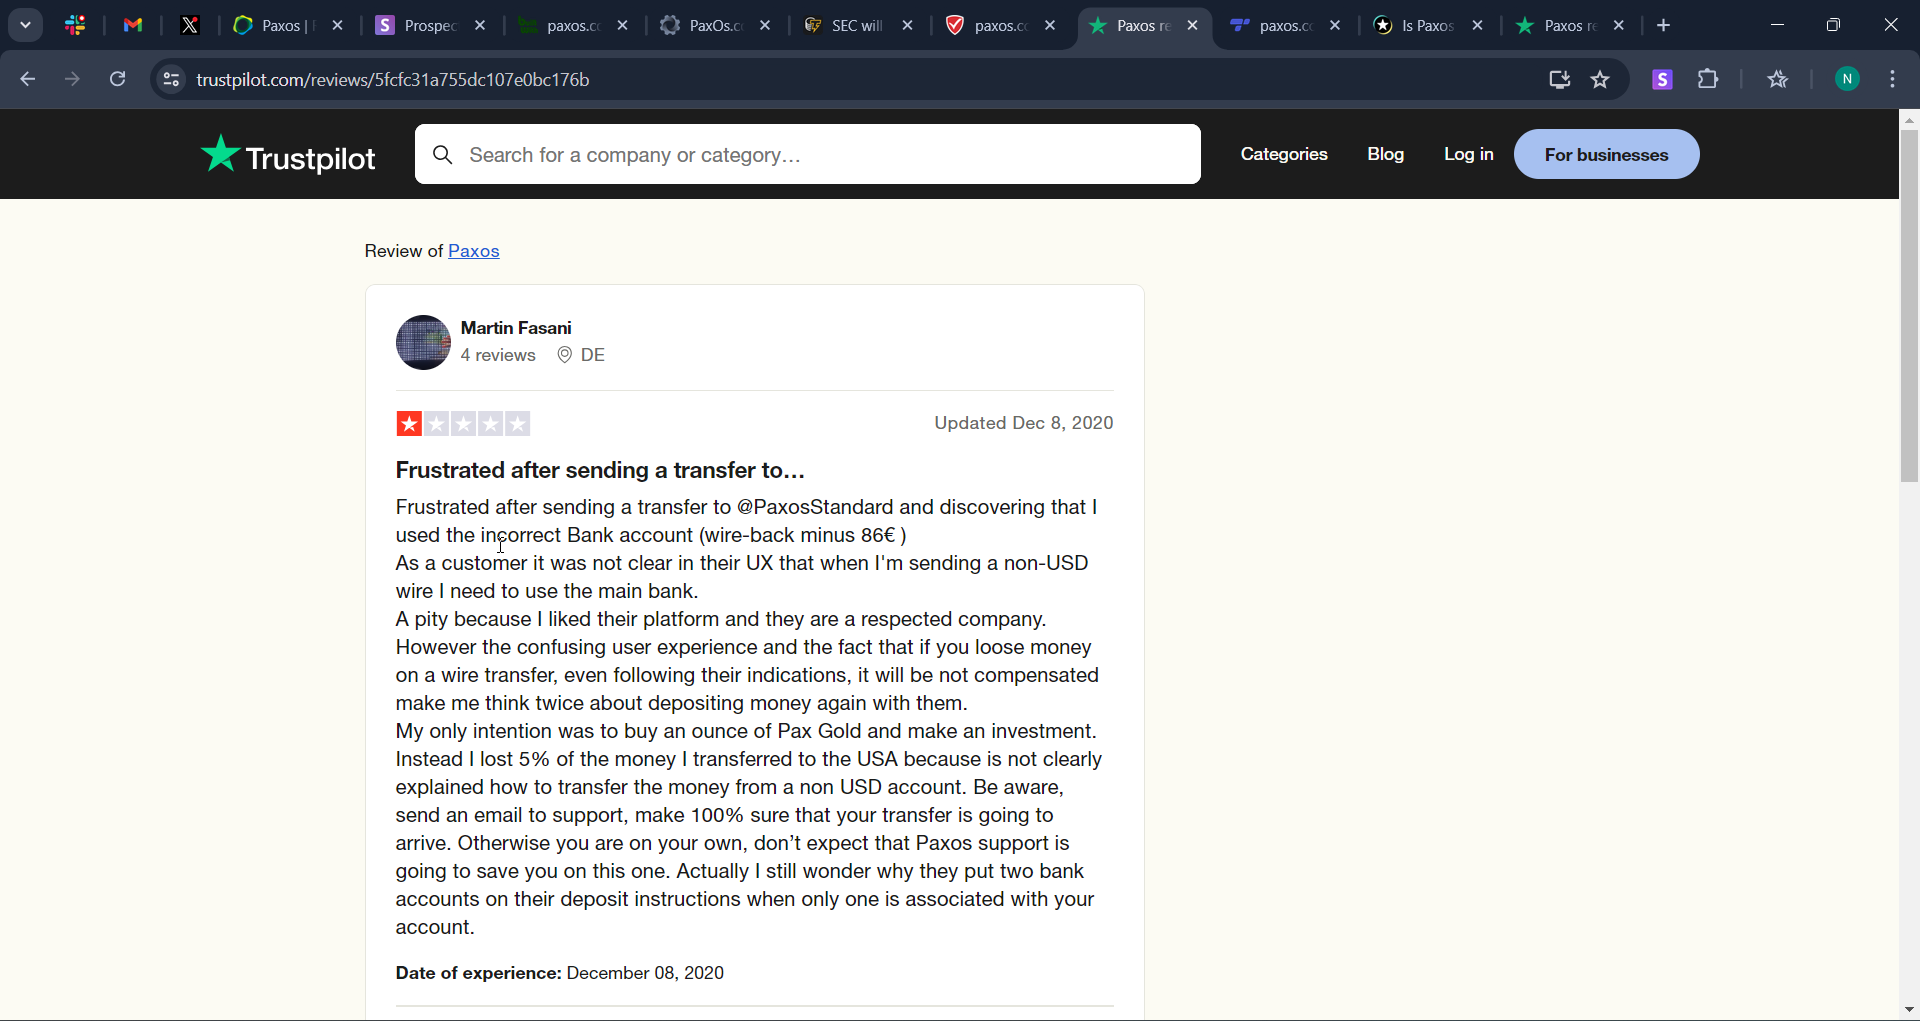Focus the company or category search box

coord(808,154)
